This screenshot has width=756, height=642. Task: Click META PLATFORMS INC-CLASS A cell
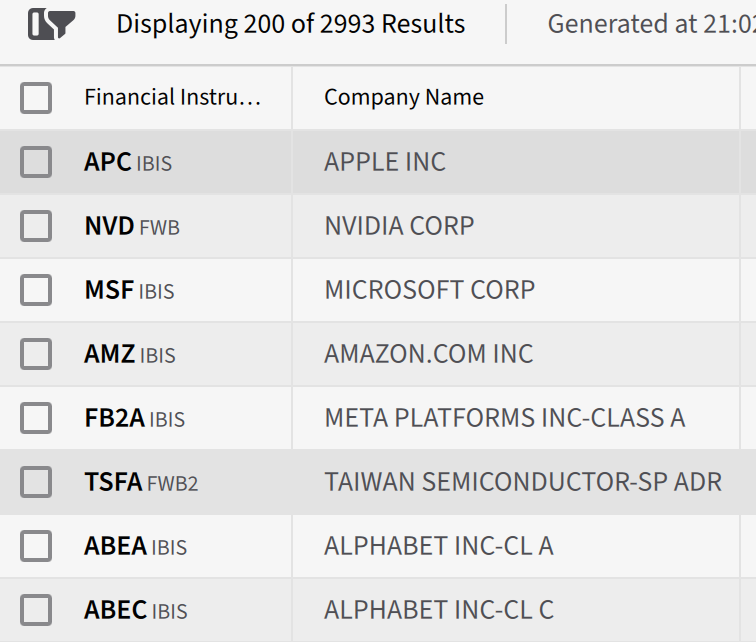(516, 418)
